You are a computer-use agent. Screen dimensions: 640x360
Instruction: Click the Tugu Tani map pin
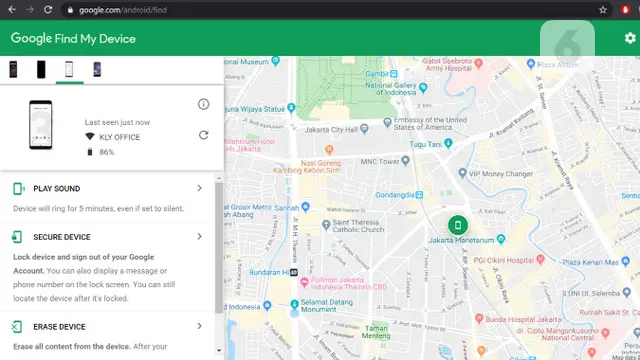coord(448,143)
